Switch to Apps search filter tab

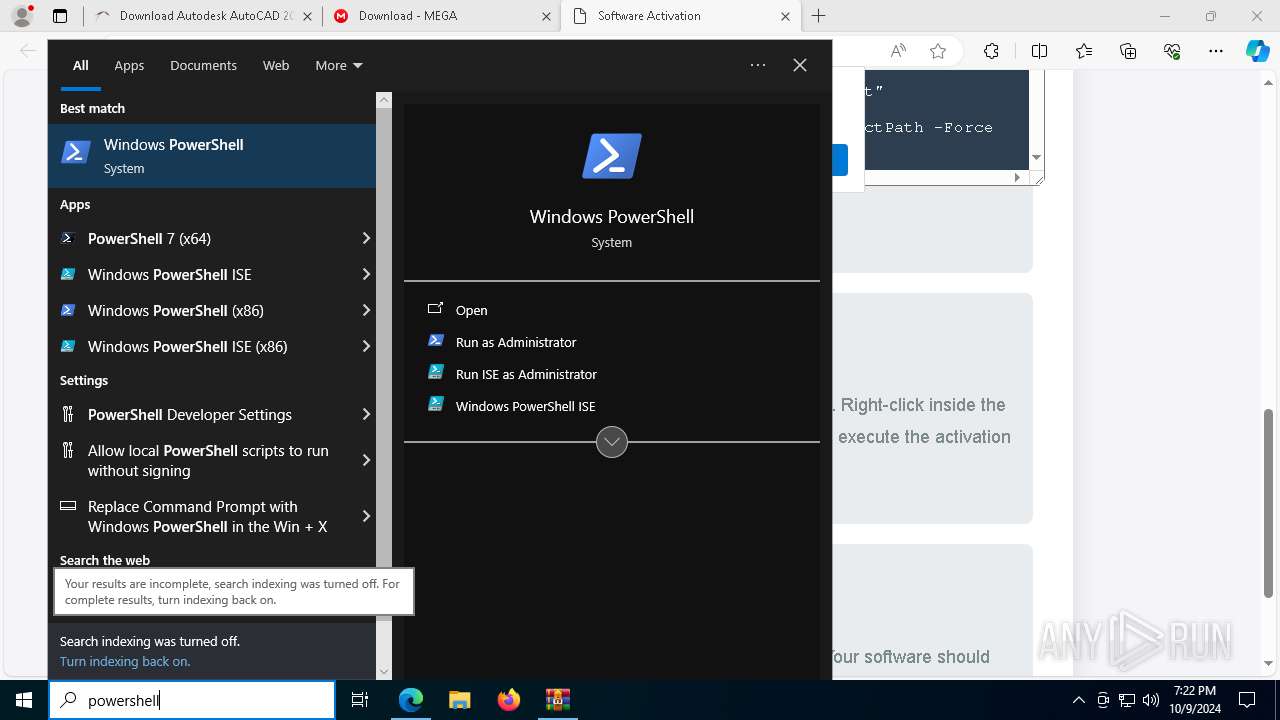[x=129, y=65]
